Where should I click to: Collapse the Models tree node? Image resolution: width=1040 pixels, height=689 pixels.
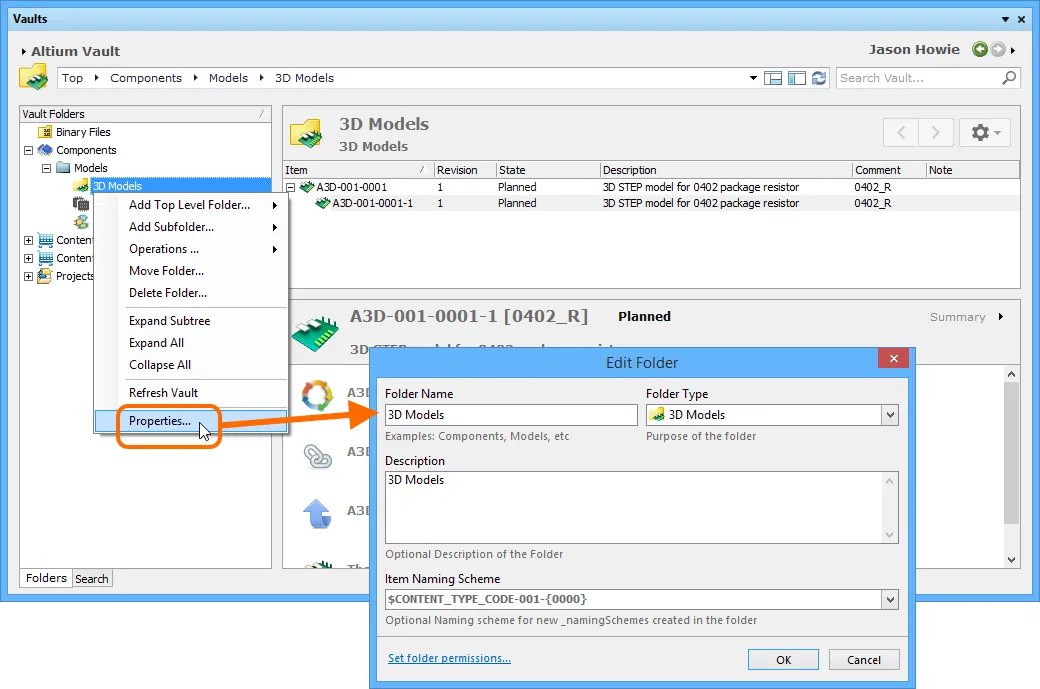point(46,168)
